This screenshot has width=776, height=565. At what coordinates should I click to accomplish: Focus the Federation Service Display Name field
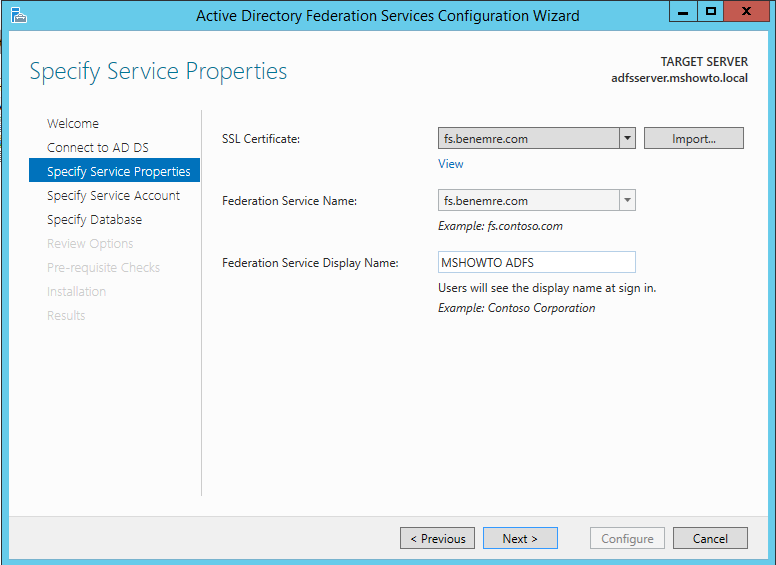pos(536,262)
